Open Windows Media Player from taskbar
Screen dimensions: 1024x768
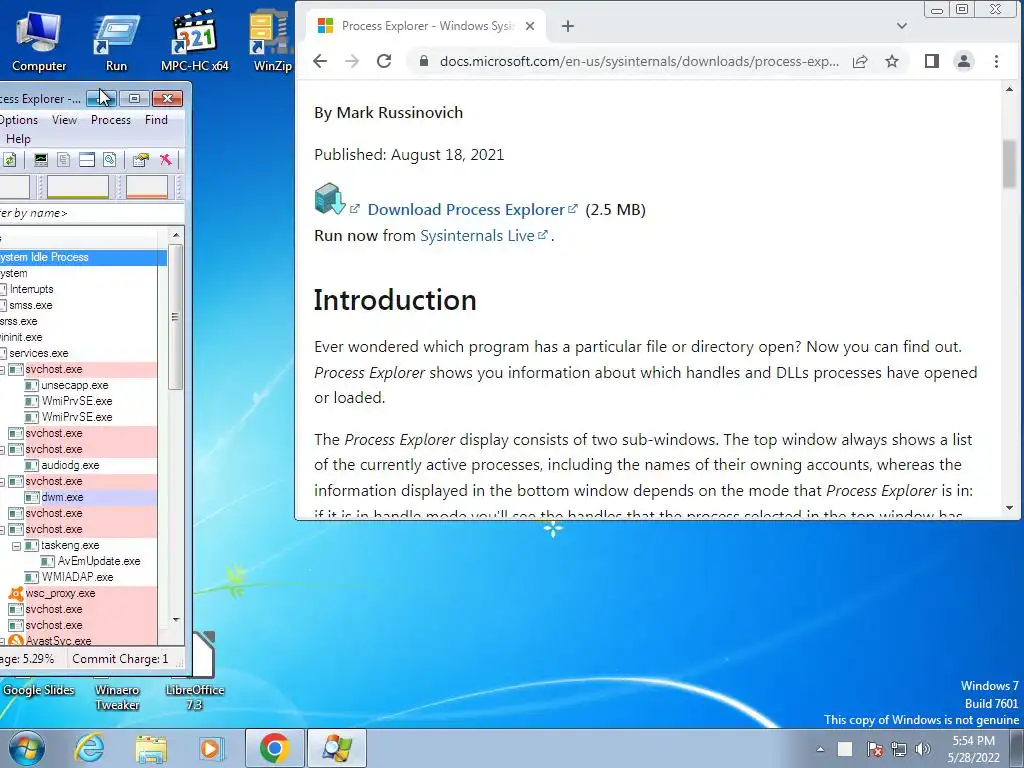[x=212, y=748]
